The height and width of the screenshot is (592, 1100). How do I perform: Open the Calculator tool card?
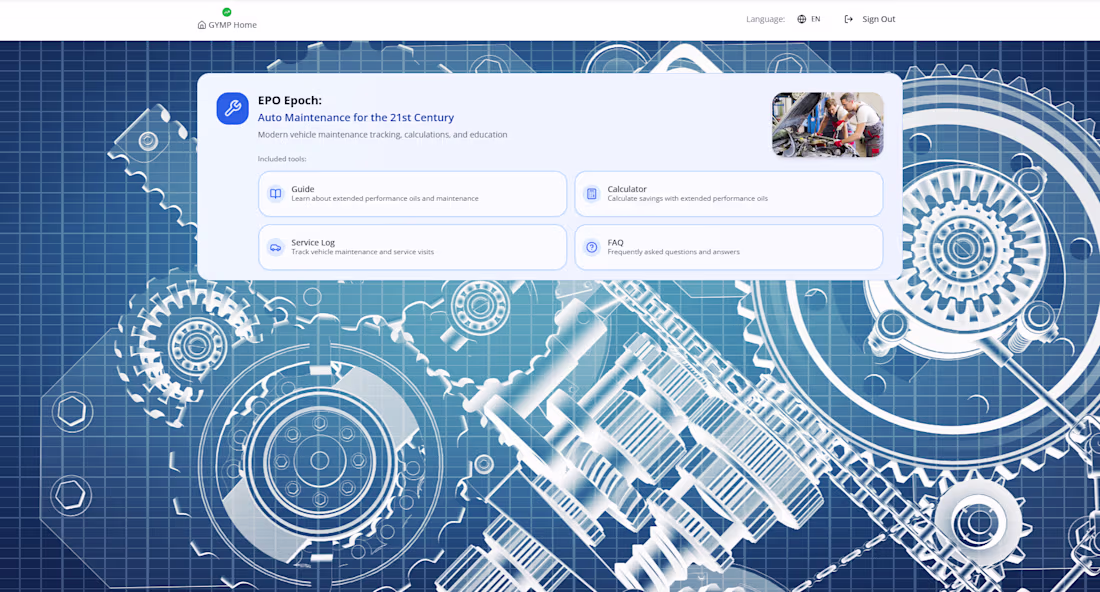tap(728, 194)
